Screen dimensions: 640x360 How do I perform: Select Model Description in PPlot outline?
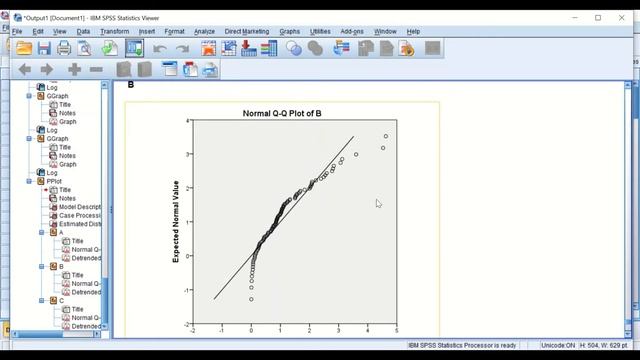pos(75,207)
